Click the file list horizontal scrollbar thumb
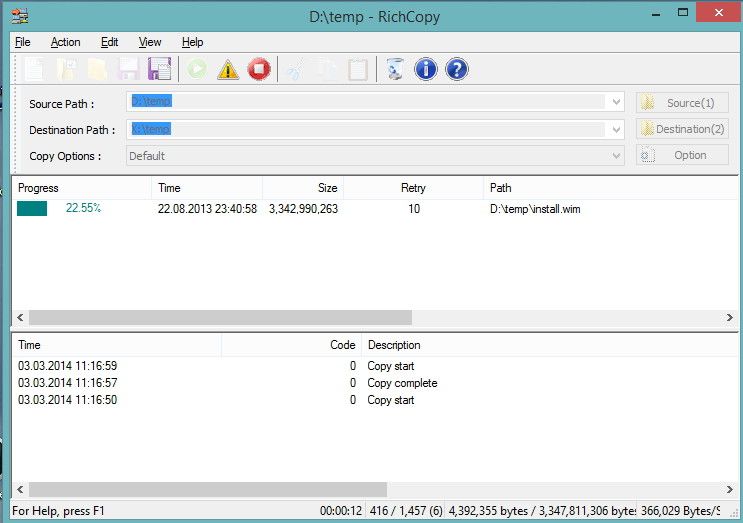The image size is (743, 523). (x=220, y=317)
